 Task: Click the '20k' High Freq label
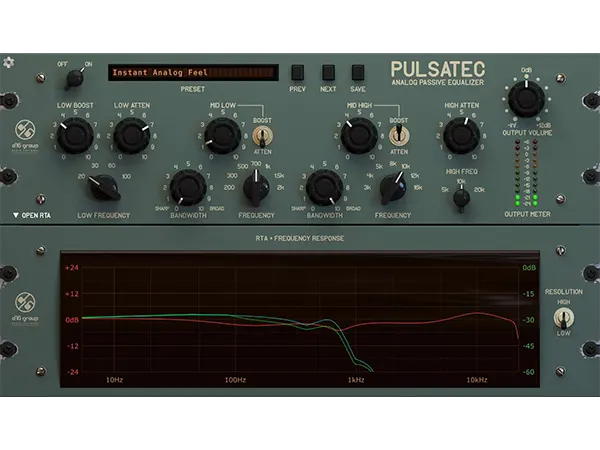coord(479,190)
